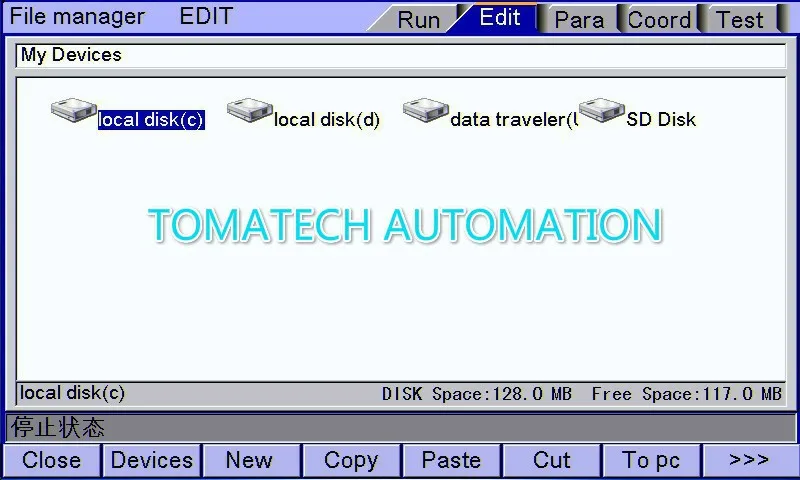Click the Devices softkey button
The image size is (800, 480).
[x=152, y=461]
